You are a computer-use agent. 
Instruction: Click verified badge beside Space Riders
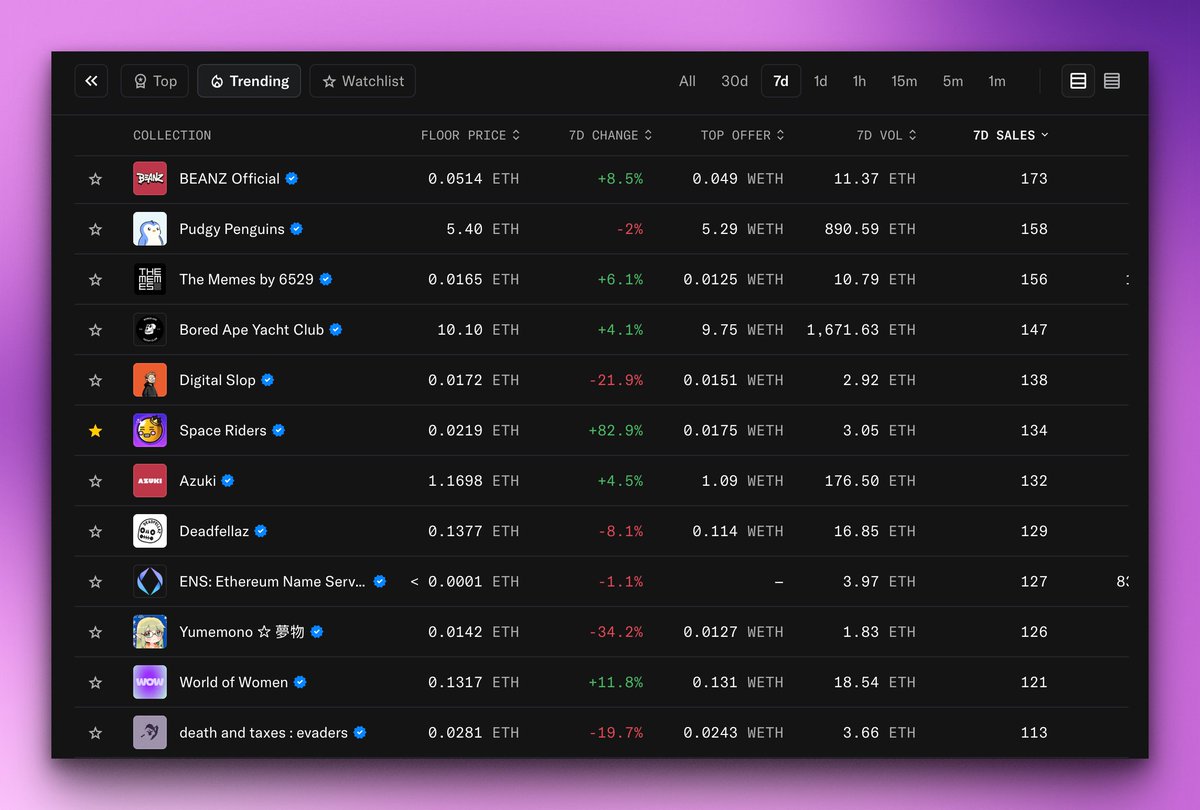[279, 430]
